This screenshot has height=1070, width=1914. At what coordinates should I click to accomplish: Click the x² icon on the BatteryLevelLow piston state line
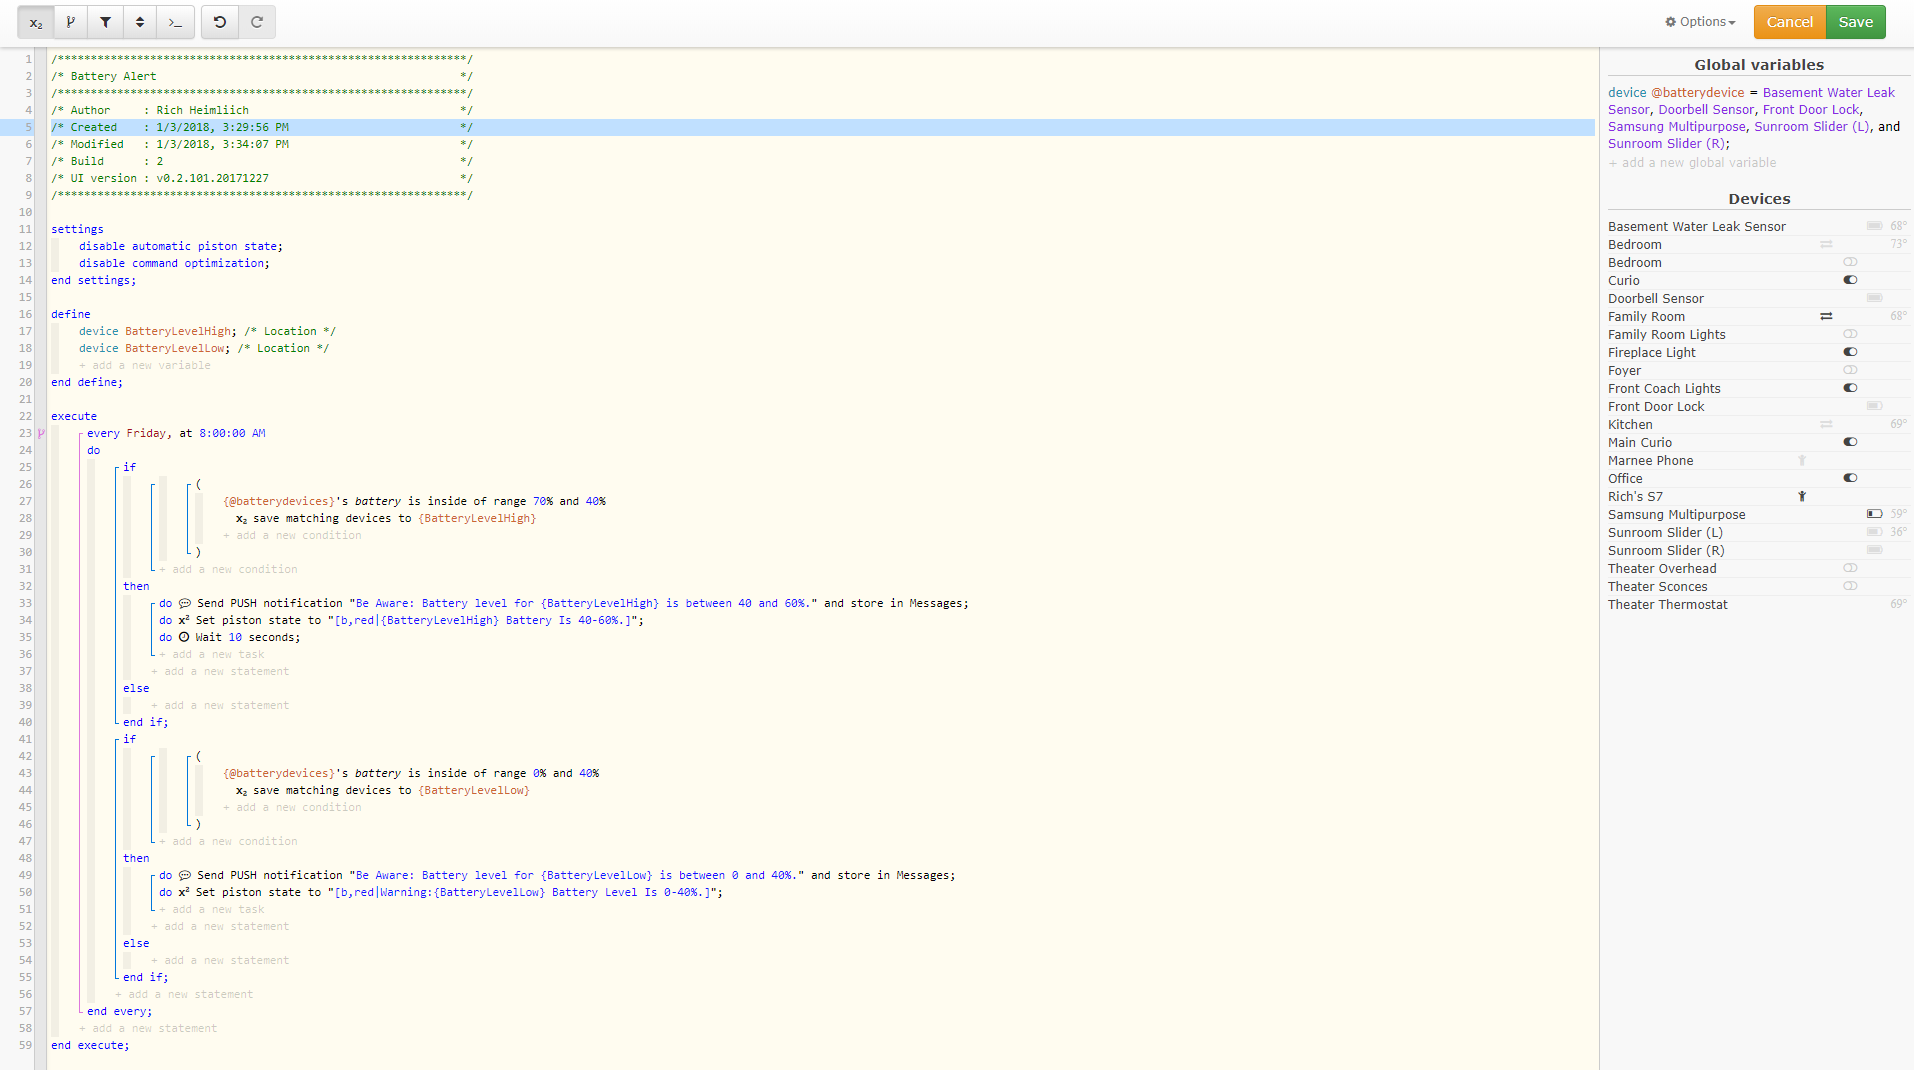(184, 892)
